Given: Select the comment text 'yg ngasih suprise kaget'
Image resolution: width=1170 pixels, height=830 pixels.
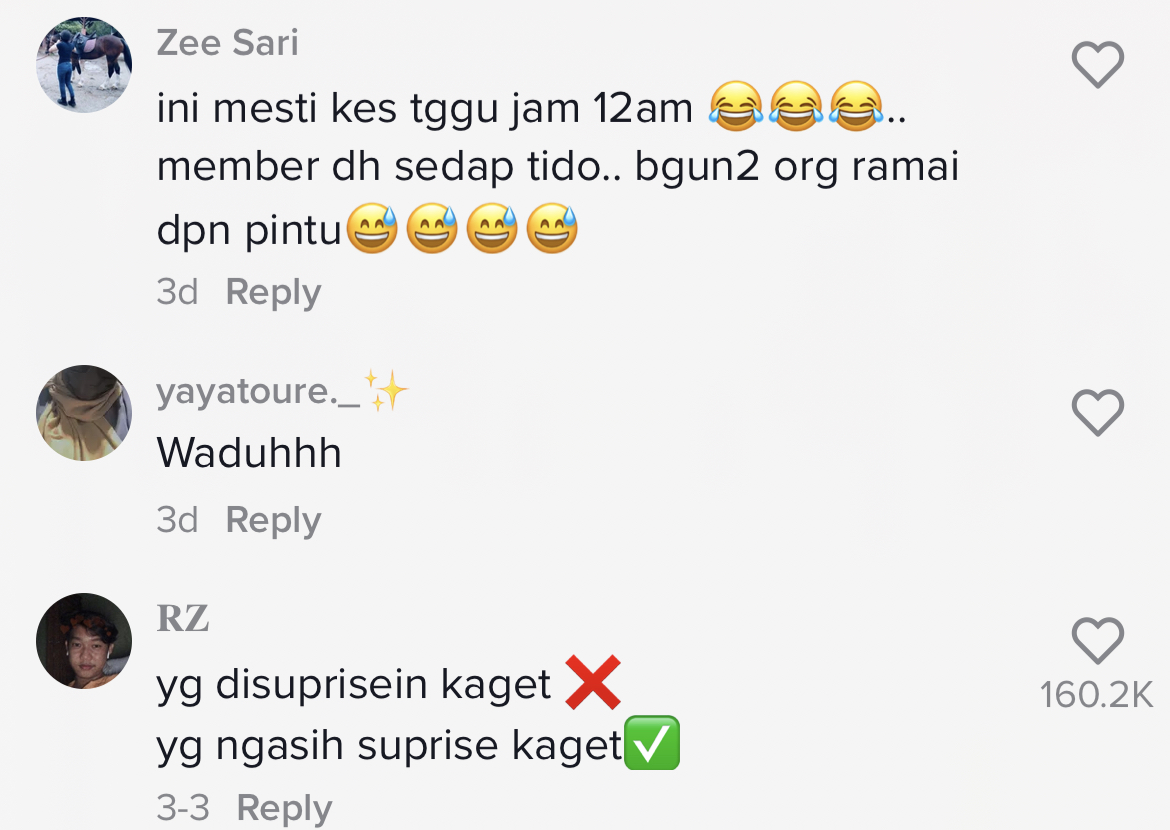Looking at the screenshot, I should (389, 746).
